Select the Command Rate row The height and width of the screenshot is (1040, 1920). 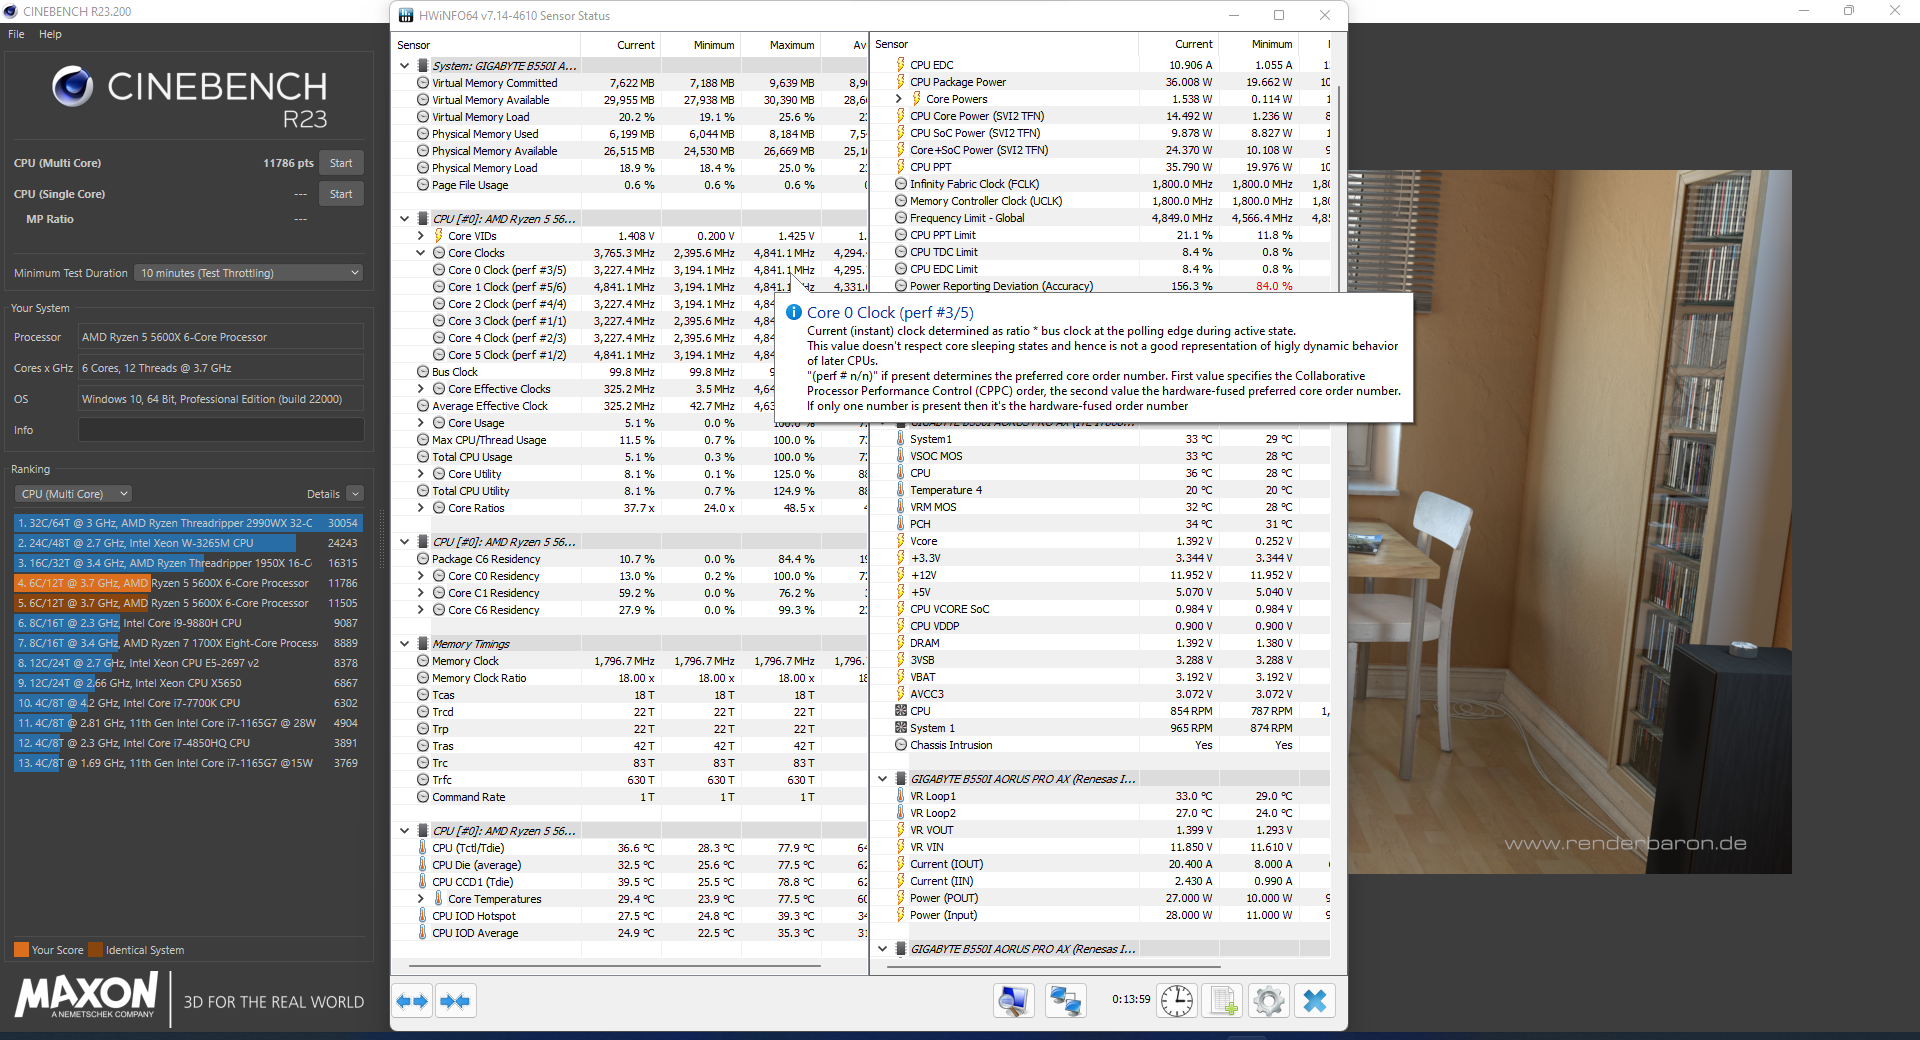630,797
